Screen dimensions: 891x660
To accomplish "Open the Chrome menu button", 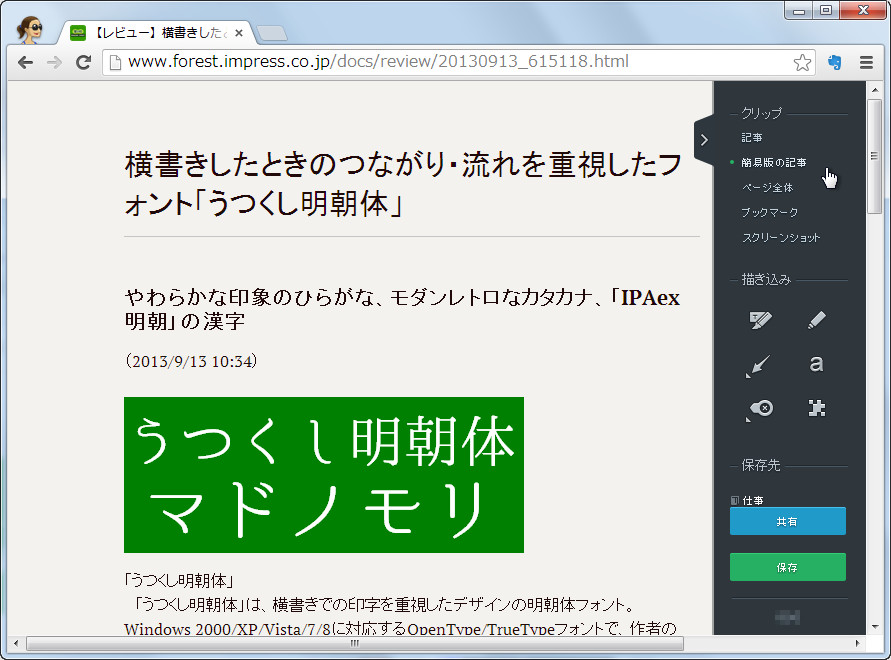I will [866, 62].
